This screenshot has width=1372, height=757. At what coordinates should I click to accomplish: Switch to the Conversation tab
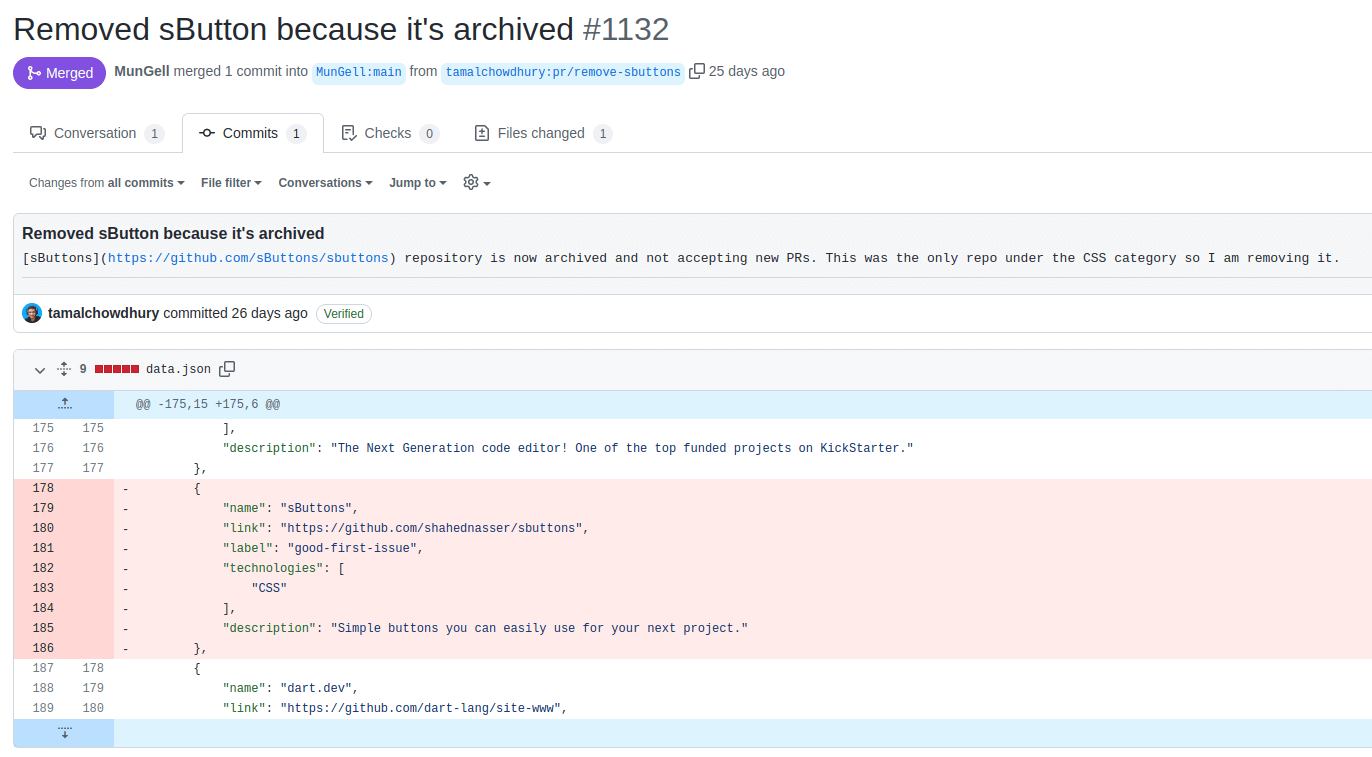[x=96, y=133]
